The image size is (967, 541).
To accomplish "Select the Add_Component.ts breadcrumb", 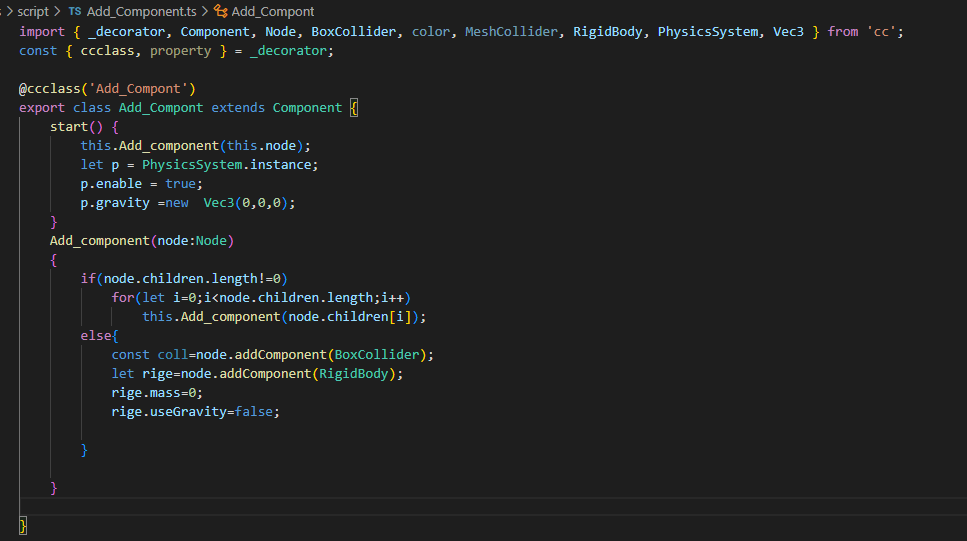I will pos(141,12).
